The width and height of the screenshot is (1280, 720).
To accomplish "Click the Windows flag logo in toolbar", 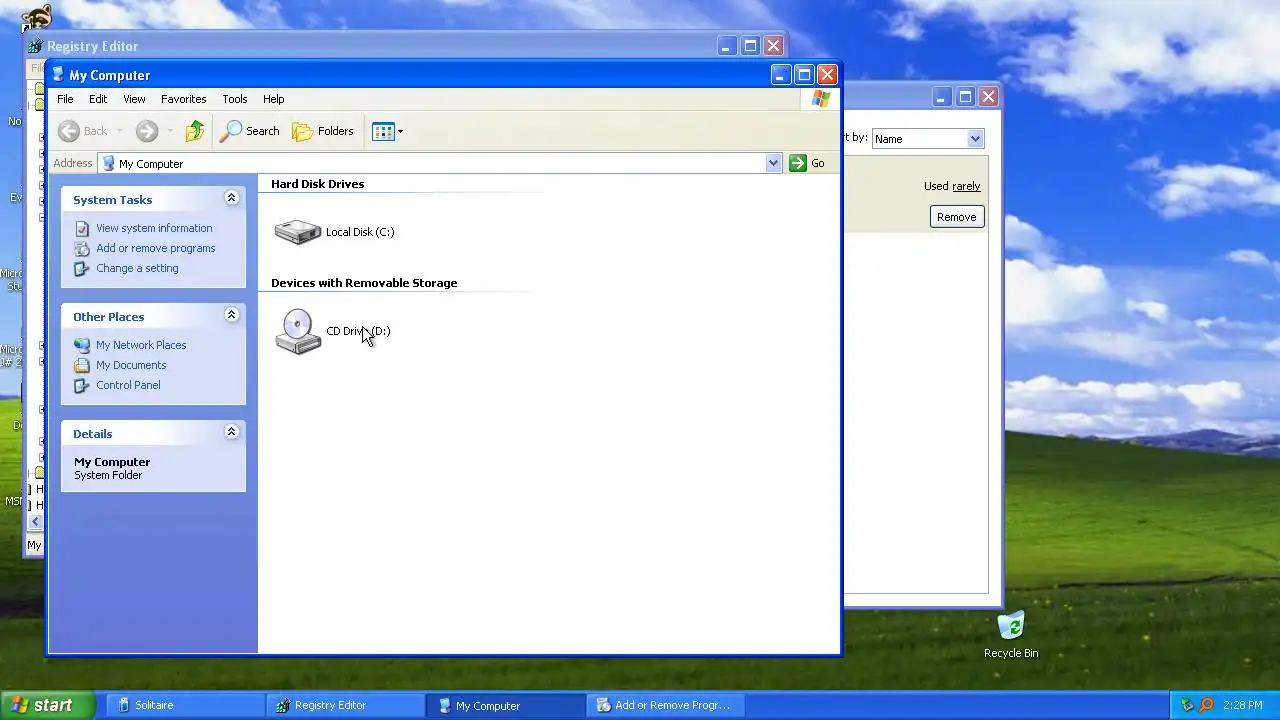I will (x=820, y=99).
